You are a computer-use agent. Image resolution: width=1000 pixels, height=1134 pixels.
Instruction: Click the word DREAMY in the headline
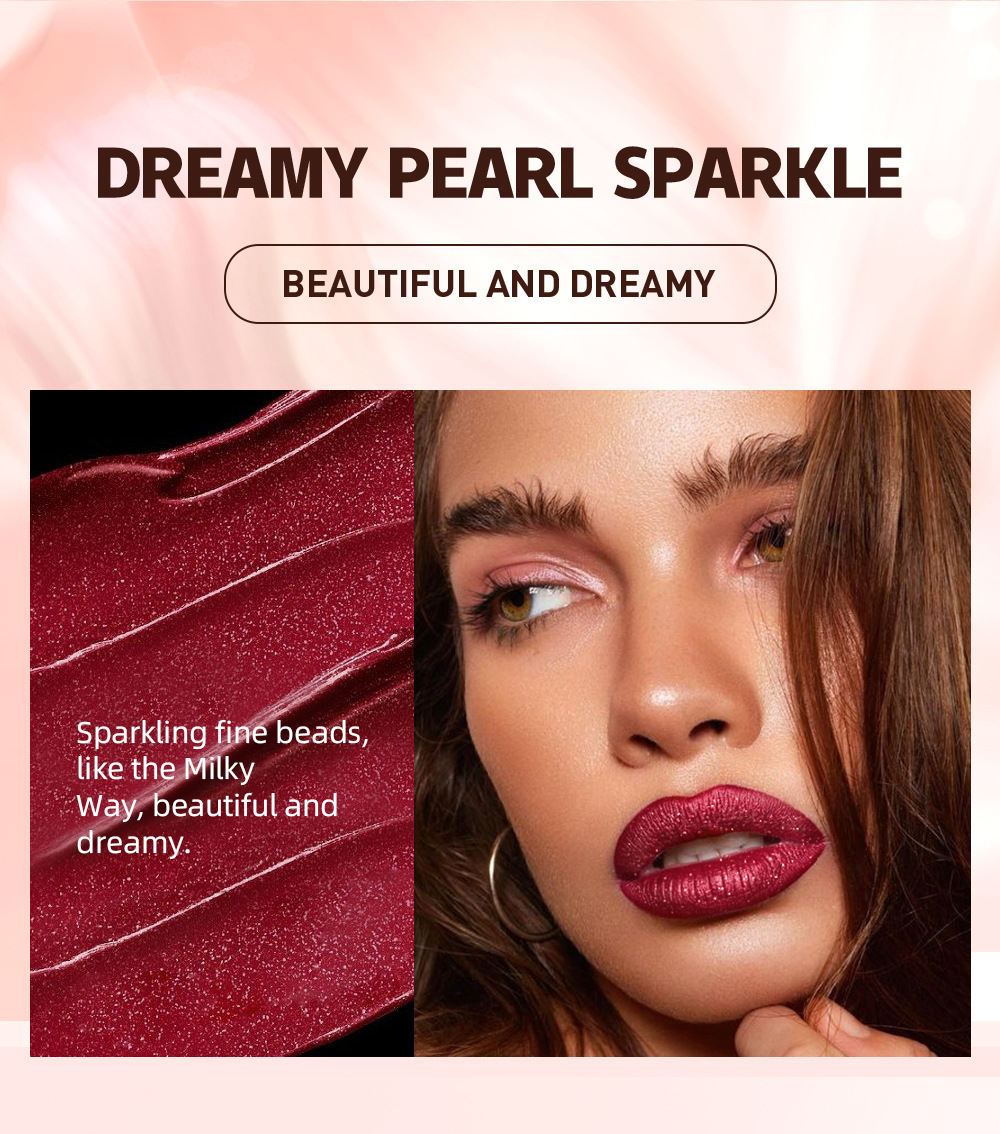231,173
